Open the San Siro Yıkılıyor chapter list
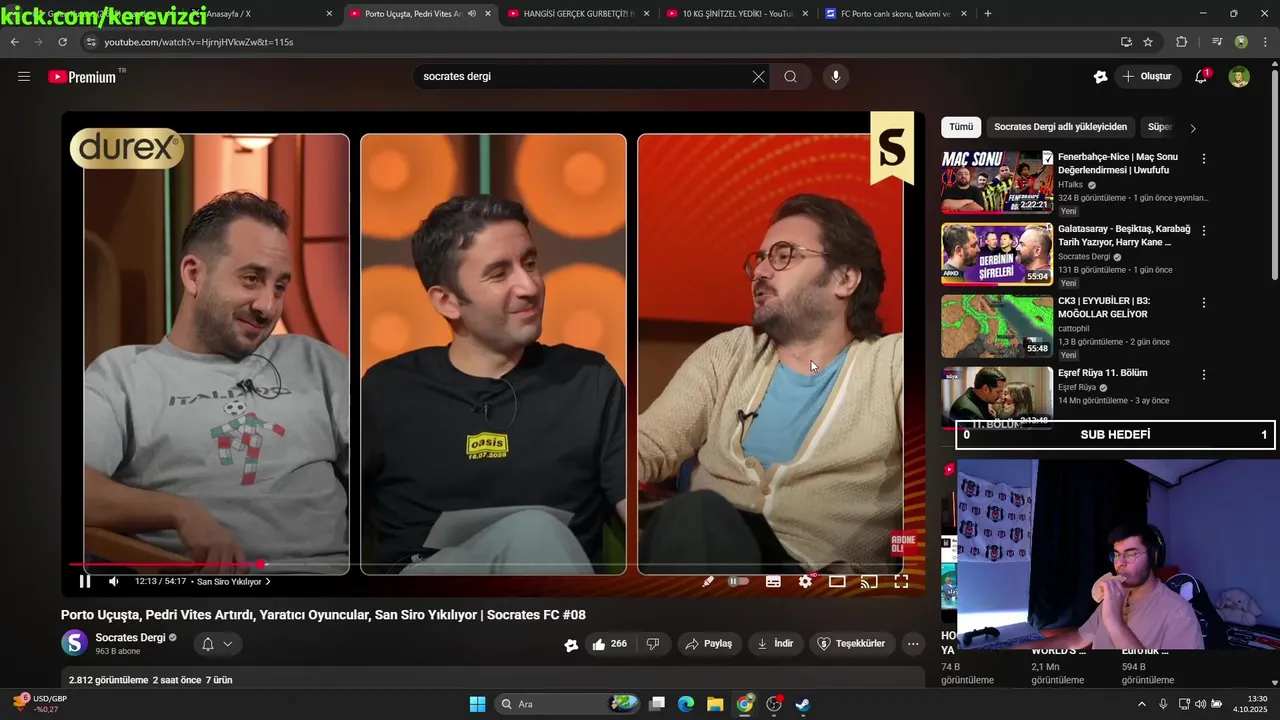The height and width of the screenshot is (720, 1280). coord(234,581)
